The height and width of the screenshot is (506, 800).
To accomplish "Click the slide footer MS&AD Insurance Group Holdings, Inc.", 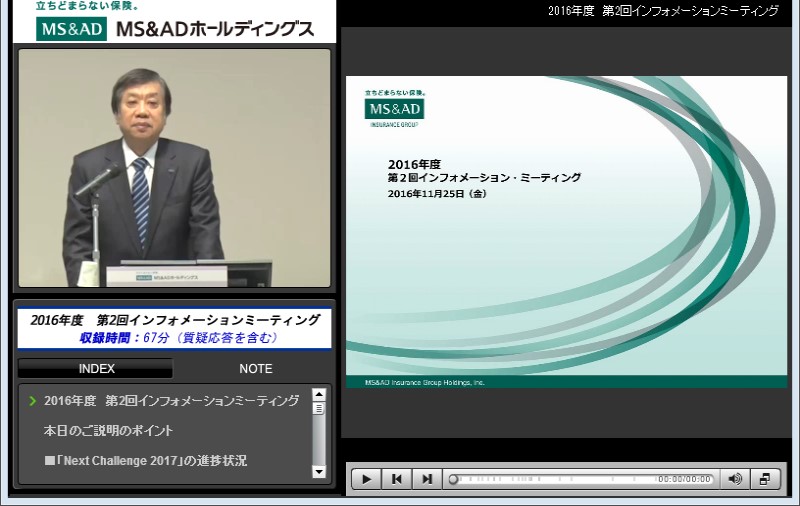I will pos(424,383).
